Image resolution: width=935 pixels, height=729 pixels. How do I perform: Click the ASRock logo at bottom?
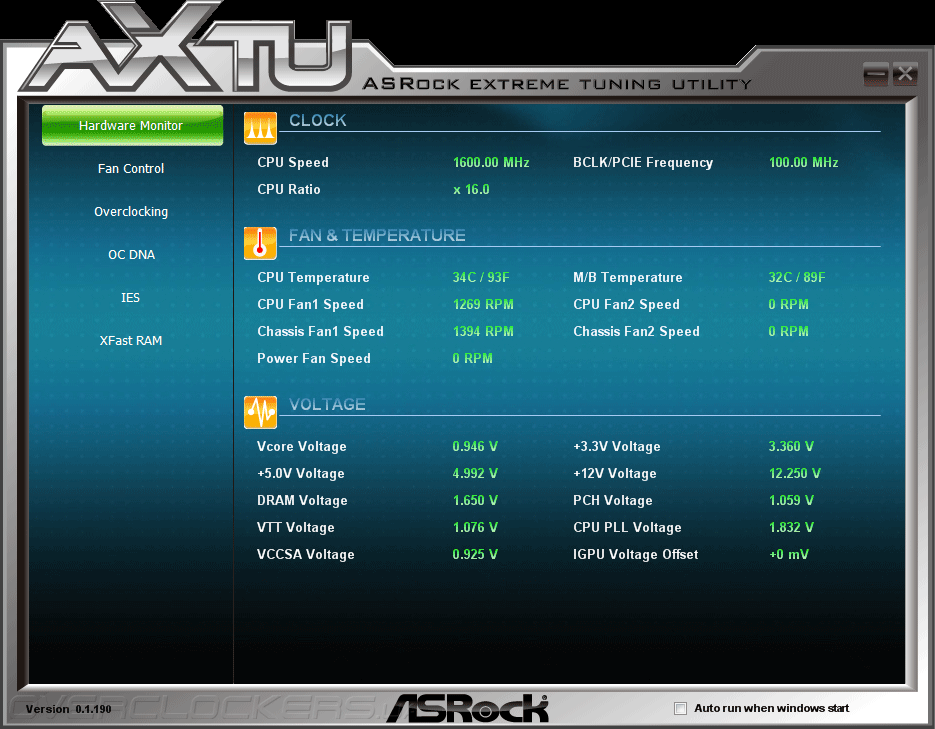pos(468,708)
